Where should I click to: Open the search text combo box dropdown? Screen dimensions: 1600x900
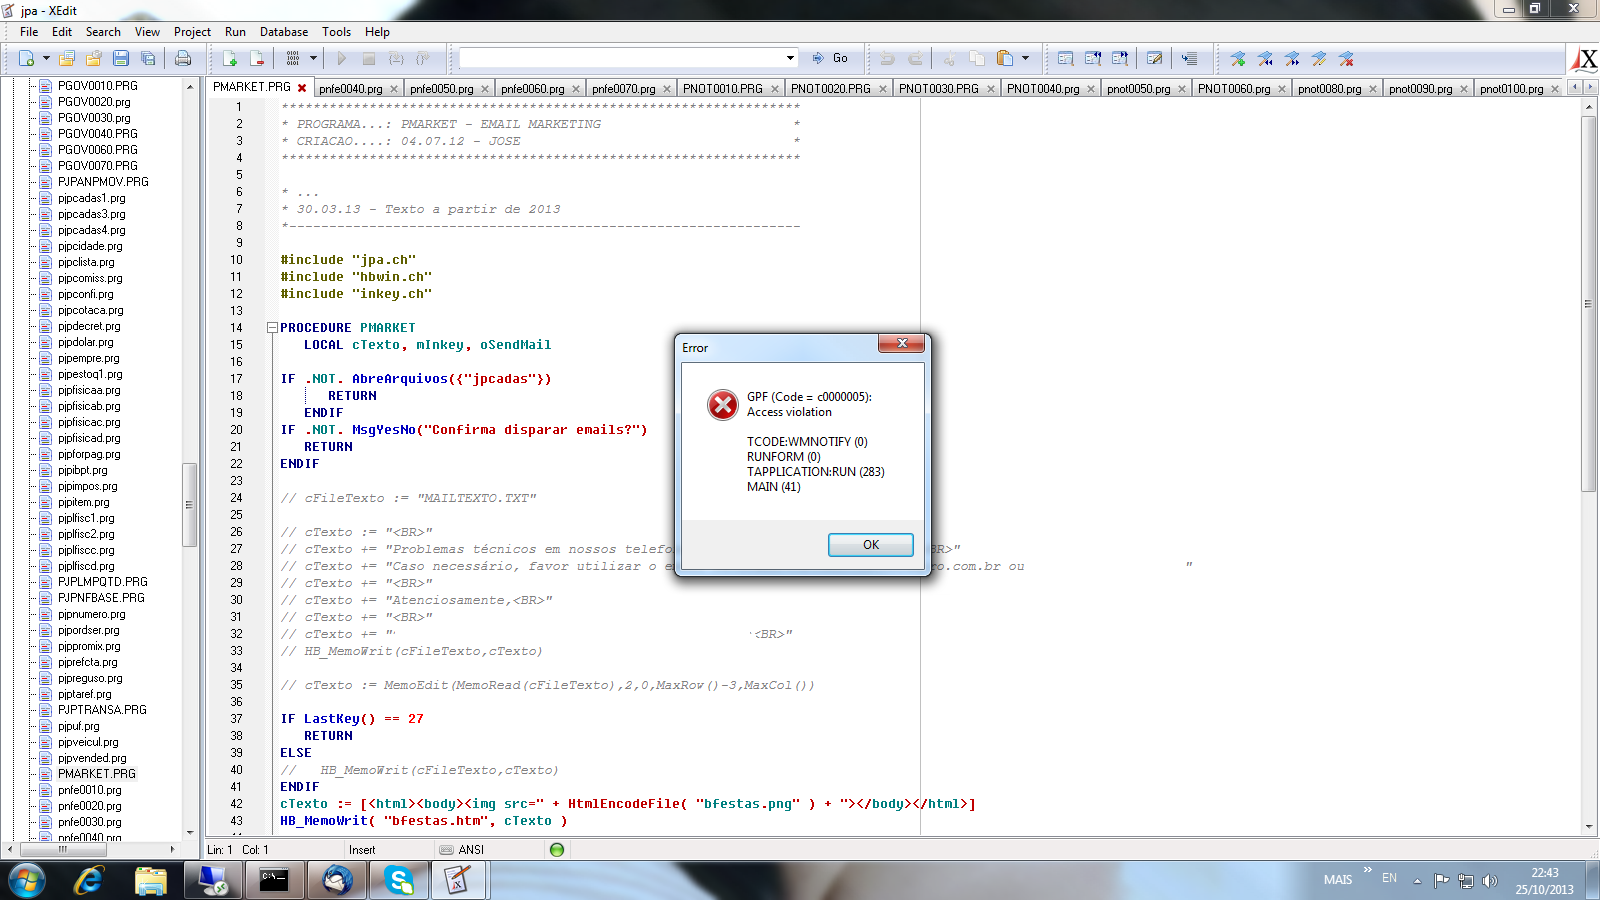pos(790,58)
